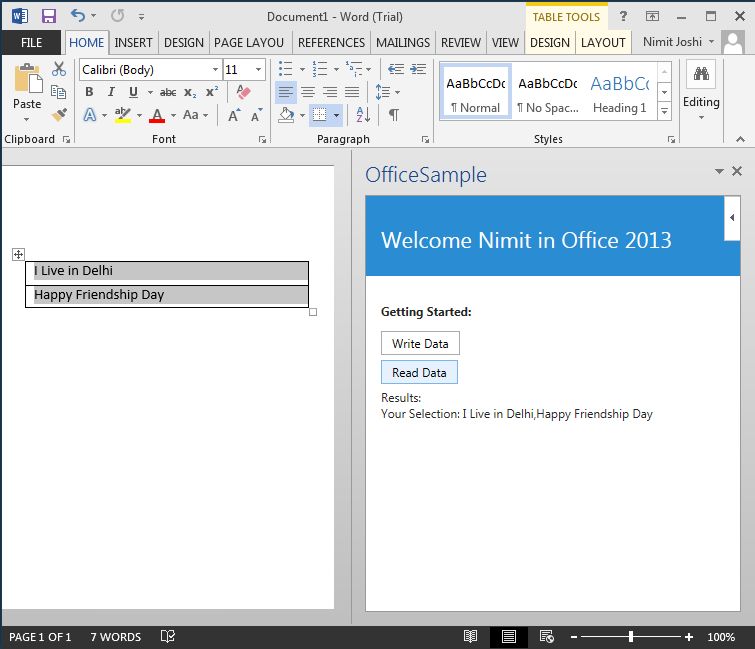Select Print Layout view
Screen dimensions: 755x649
pyautogui.click(x=508, y=636)
